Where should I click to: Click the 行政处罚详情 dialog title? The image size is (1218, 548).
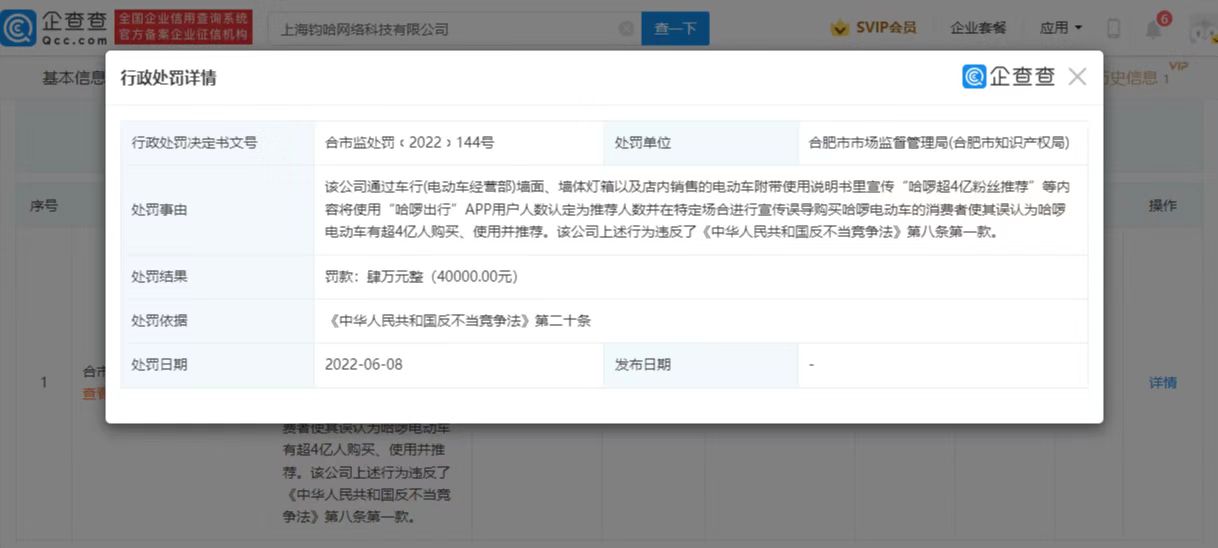click(x=168, y=78)
